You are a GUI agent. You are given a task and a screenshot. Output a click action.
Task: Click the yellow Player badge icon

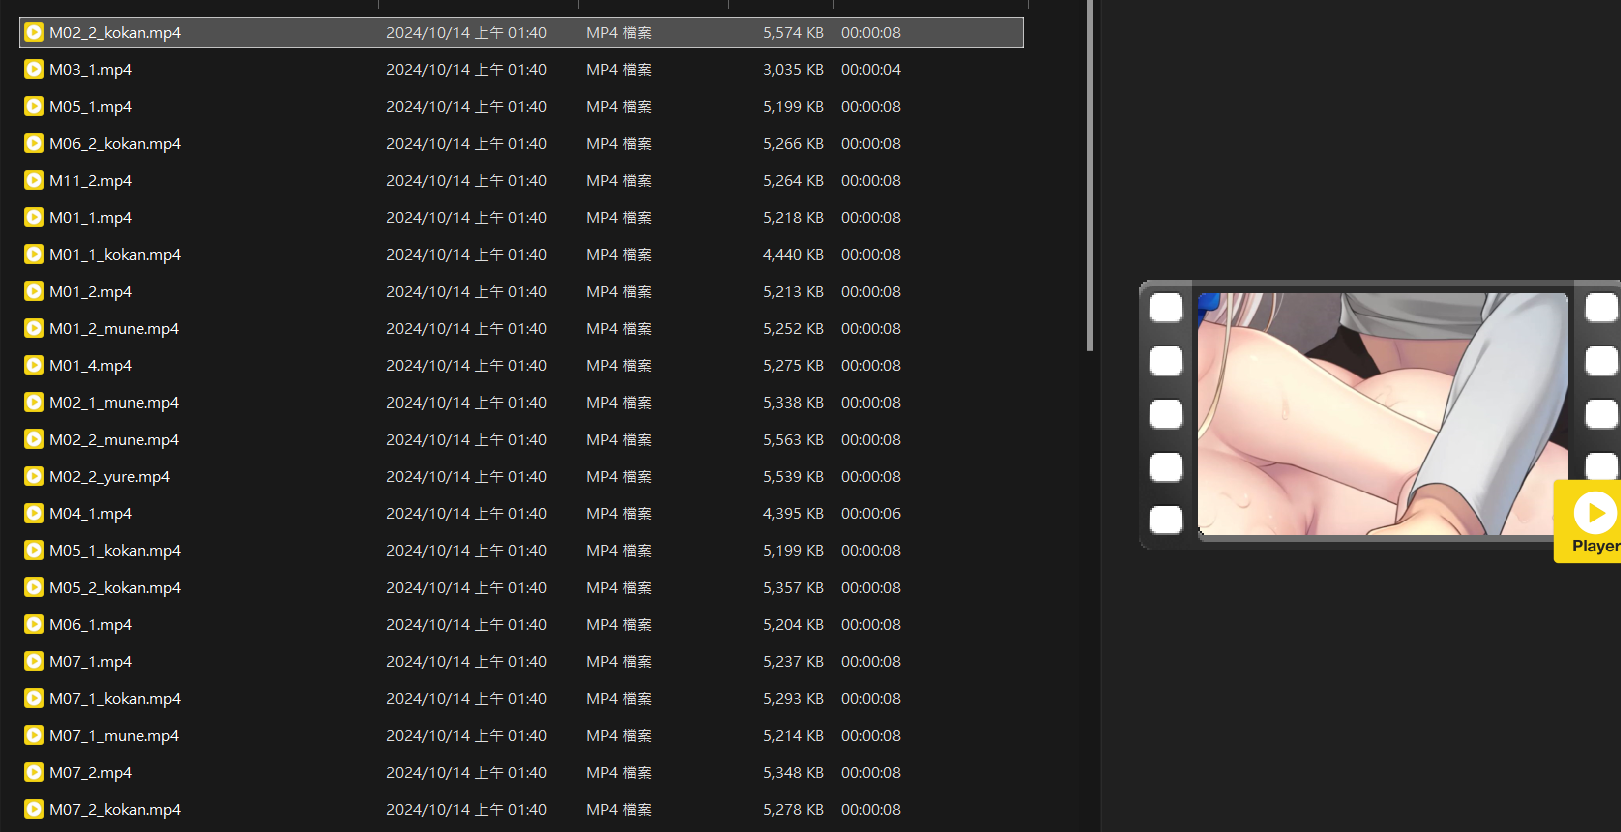coord(1593,521)
